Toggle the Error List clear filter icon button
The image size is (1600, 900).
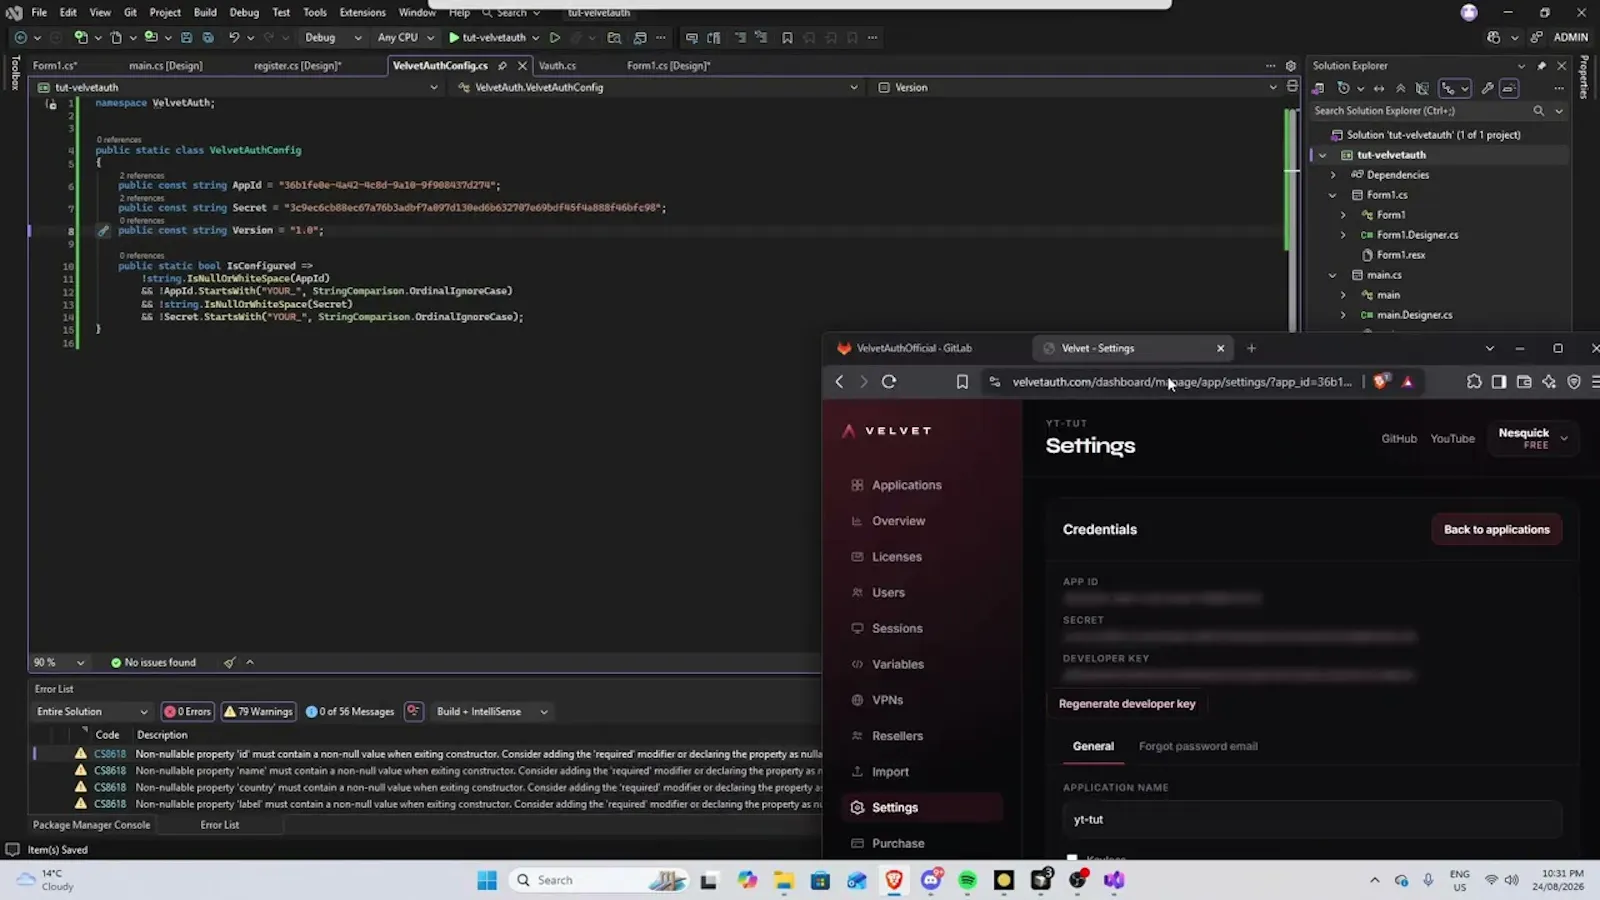(x=413, y=711)
